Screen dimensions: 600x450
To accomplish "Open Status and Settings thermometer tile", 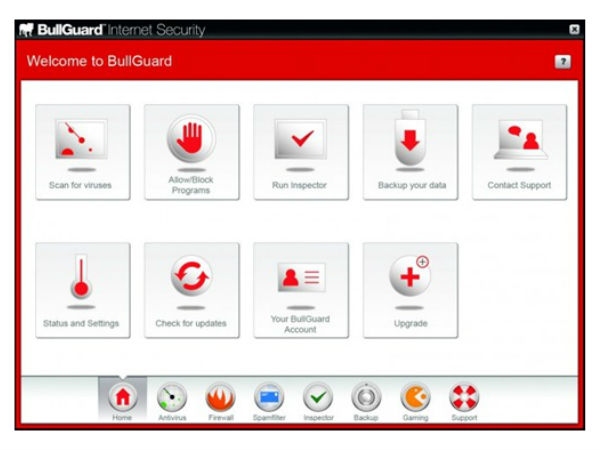I will 83,290.
